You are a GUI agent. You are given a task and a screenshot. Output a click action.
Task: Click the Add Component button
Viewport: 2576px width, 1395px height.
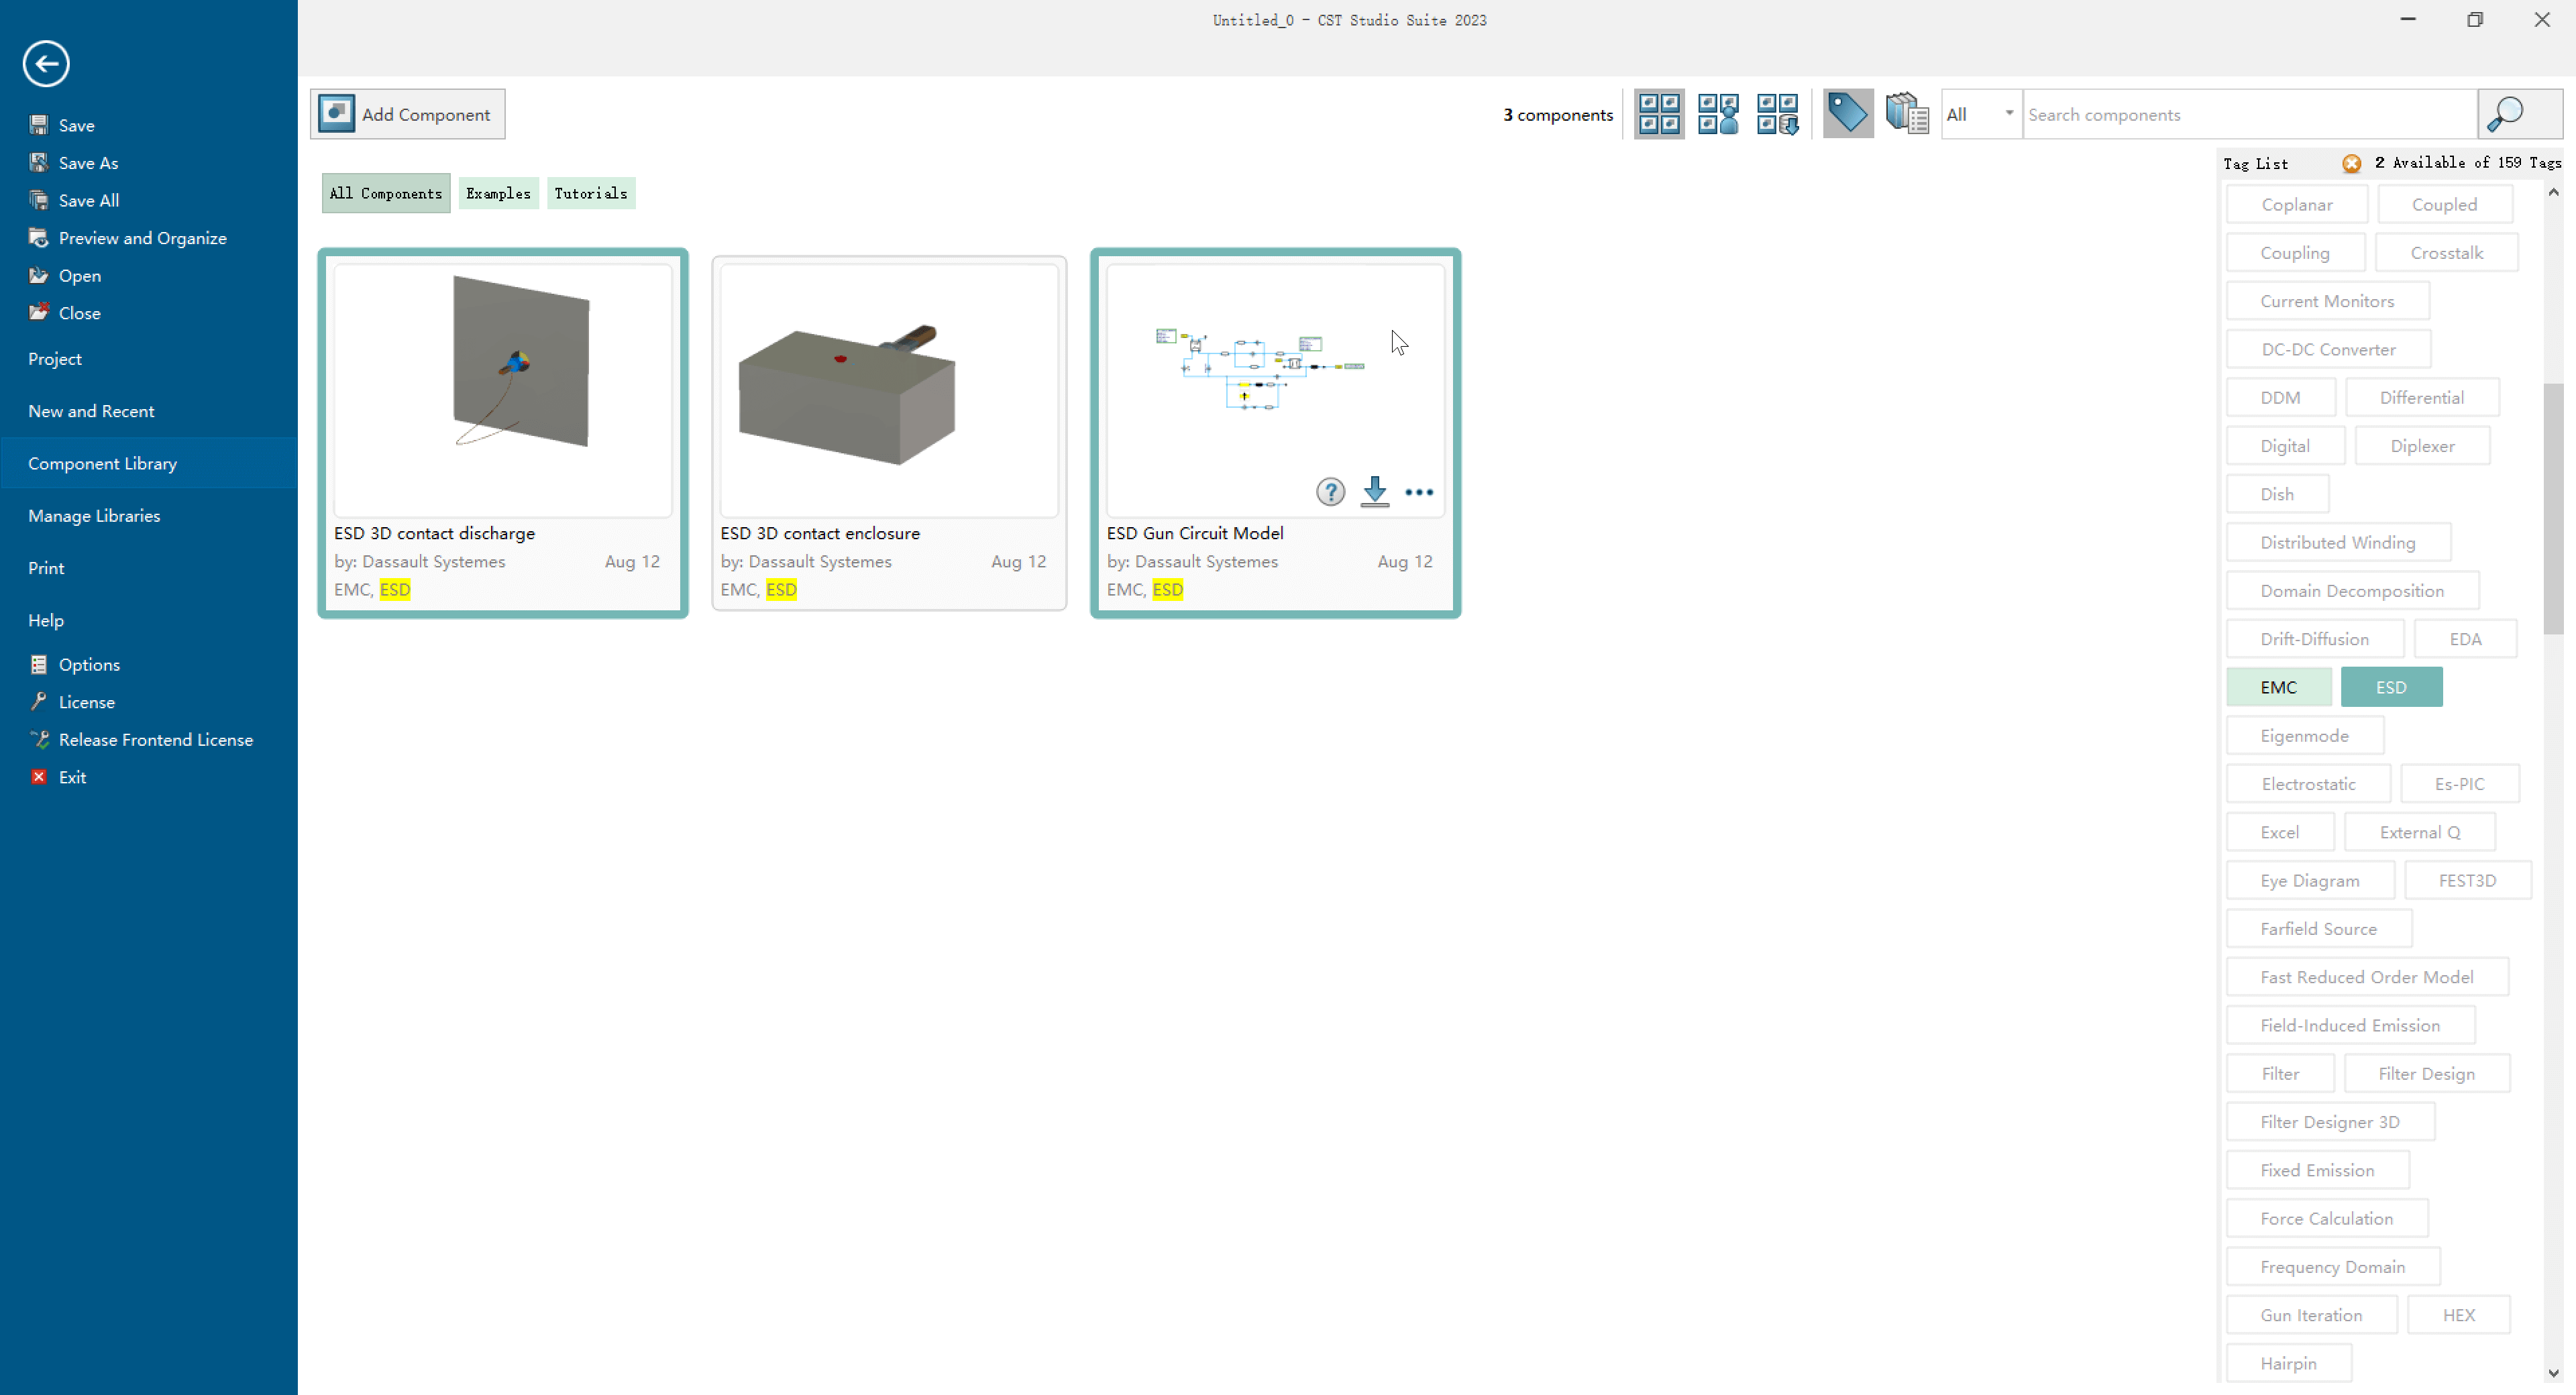coord(407,114)
